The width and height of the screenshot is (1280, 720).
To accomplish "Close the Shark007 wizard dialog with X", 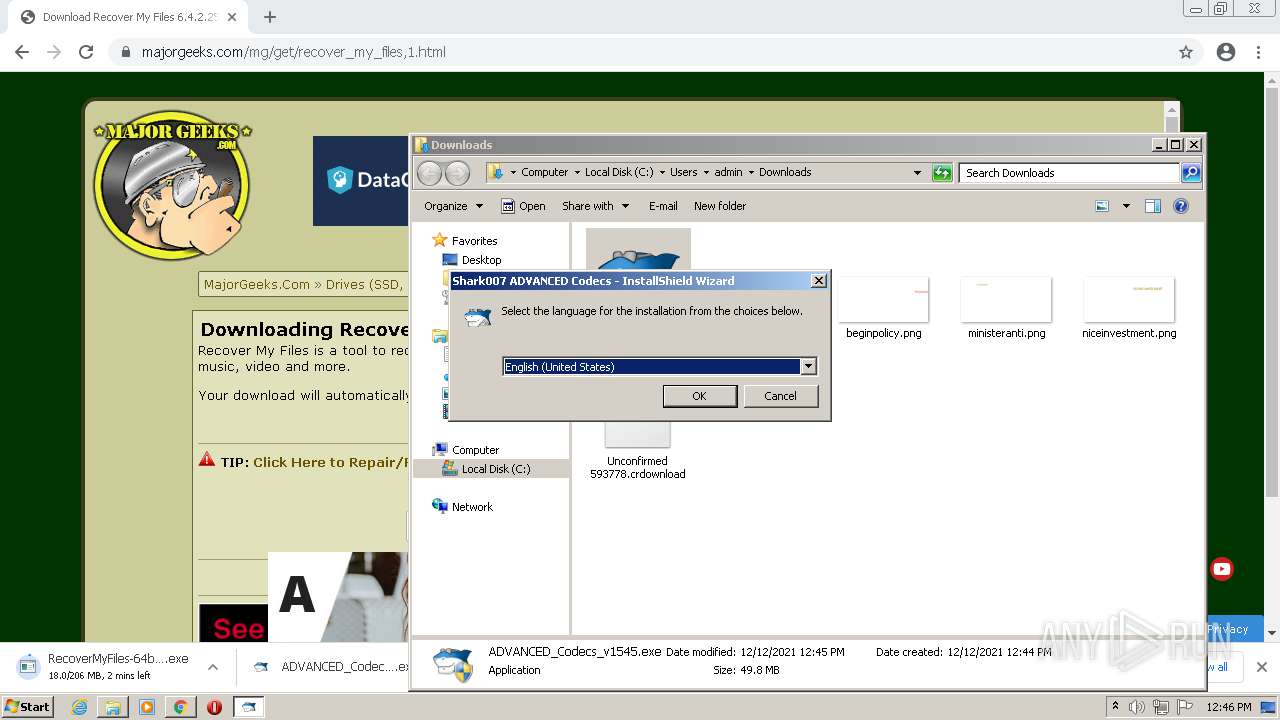I will click(x=818, y=281).
